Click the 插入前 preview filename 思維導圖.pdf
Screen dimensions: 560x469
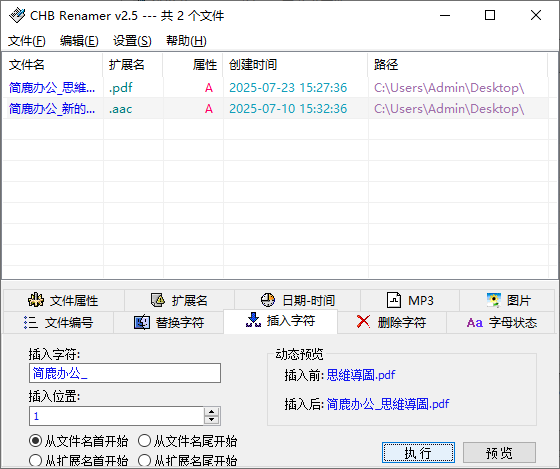click(361, 375)
